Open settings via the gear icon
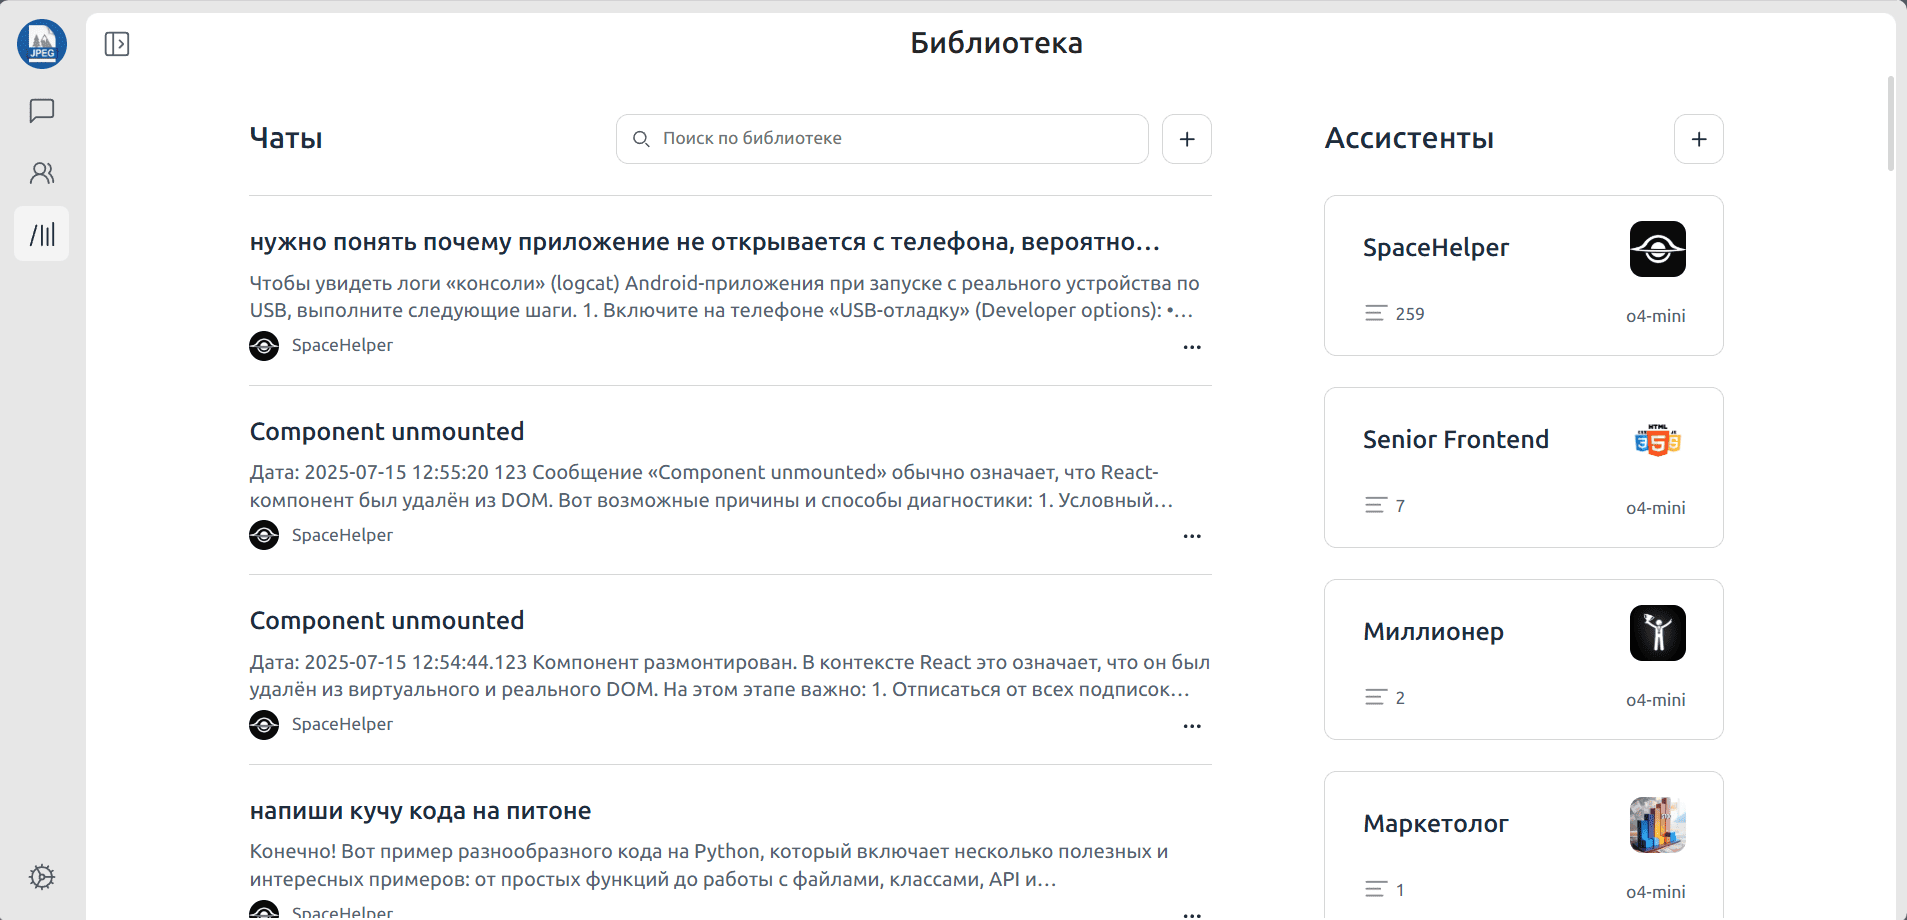The height and width of the screenshot is (920, 1907). coord(42,877)
